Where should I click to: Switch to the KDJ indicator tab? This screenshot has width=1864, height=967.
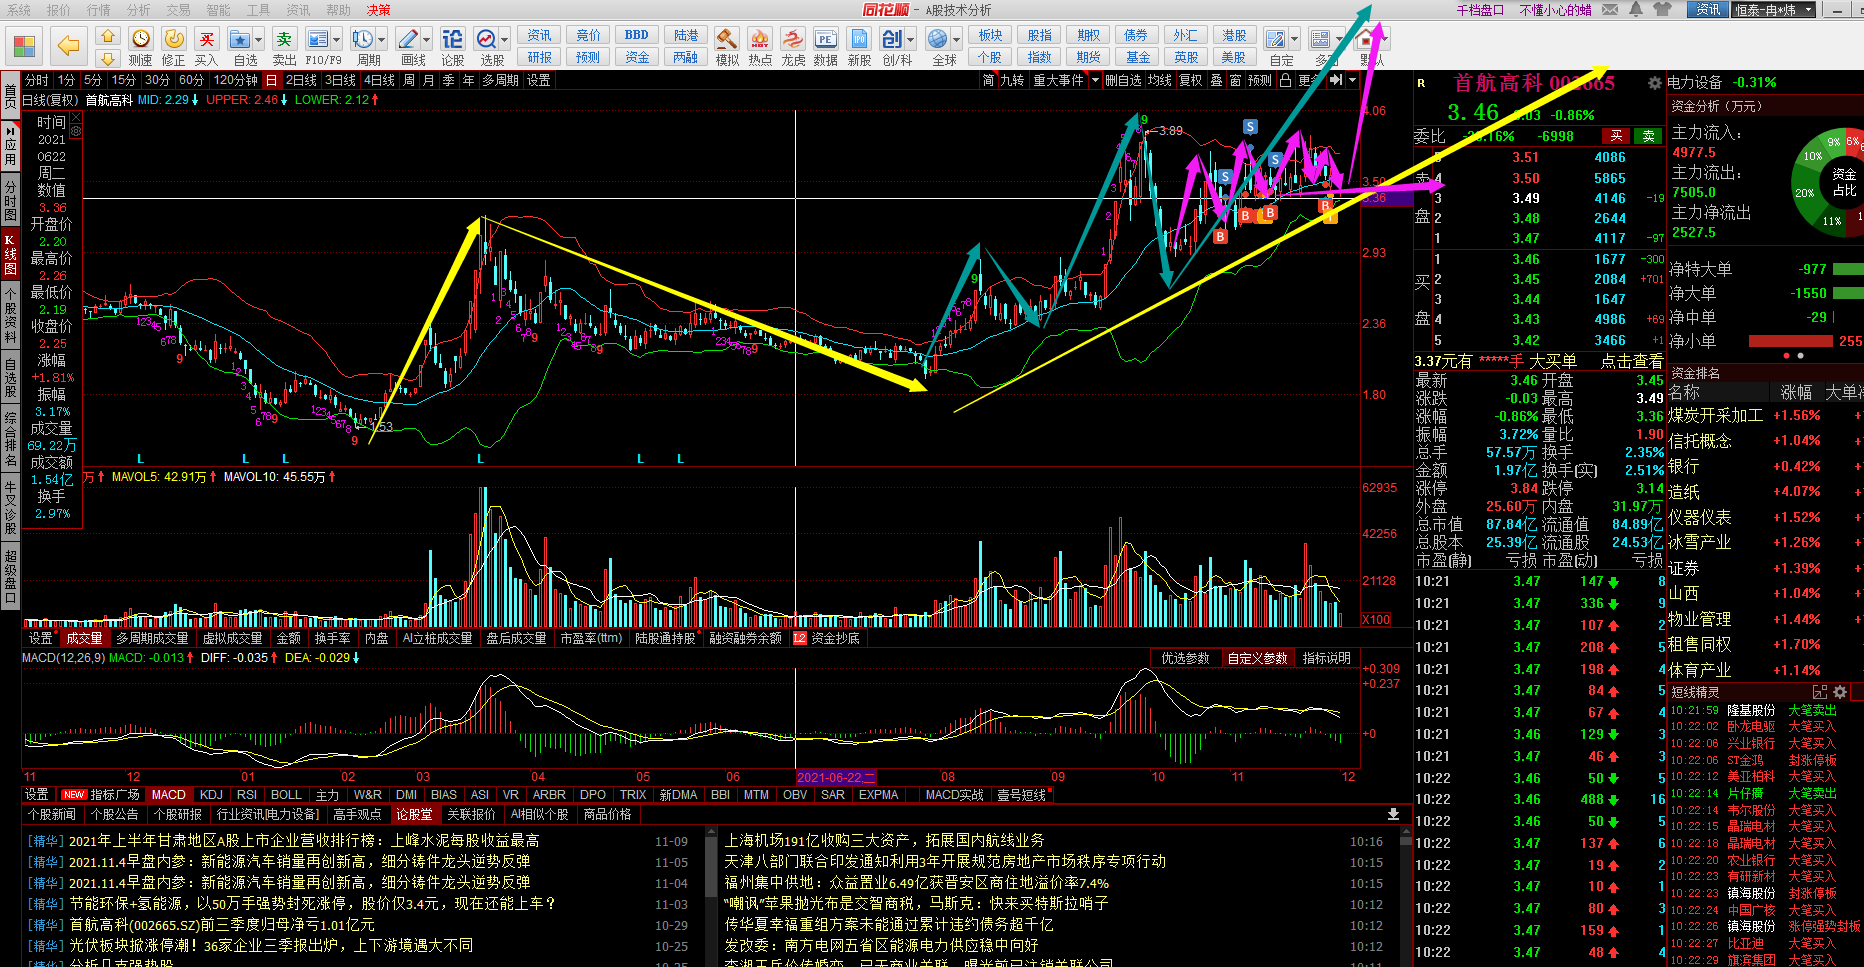click(211, 795)
